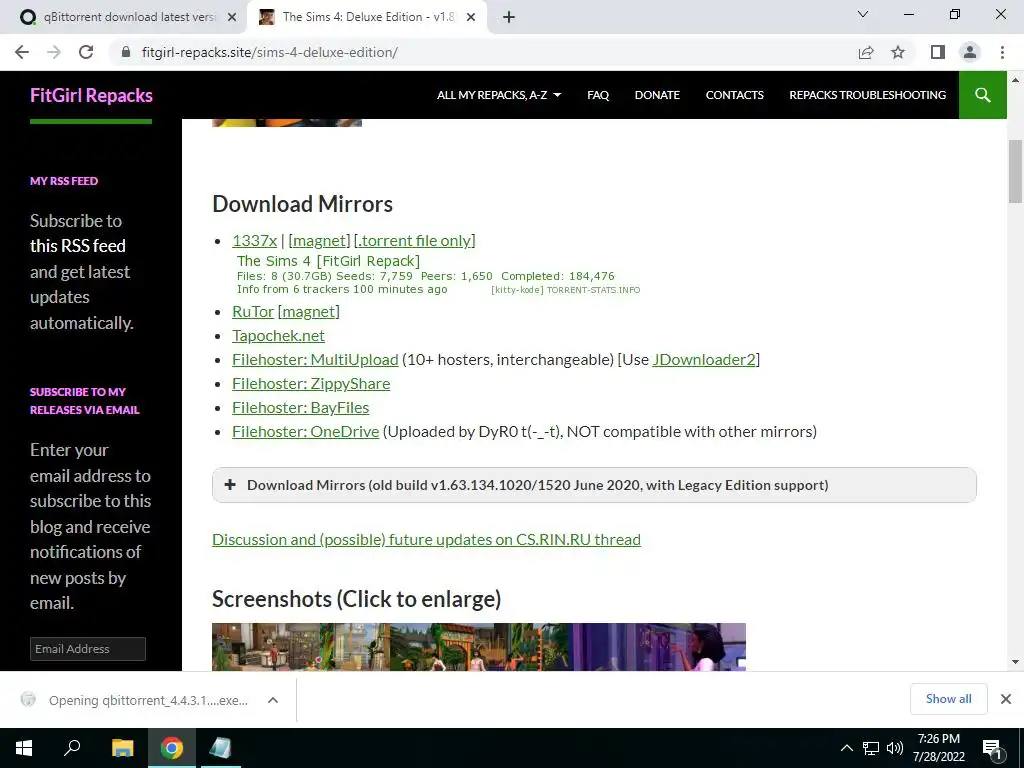The image size is (1024, 768).
Task: Select The Sims 4: Deluxe Edition tab
Action: tap(368, 17)
